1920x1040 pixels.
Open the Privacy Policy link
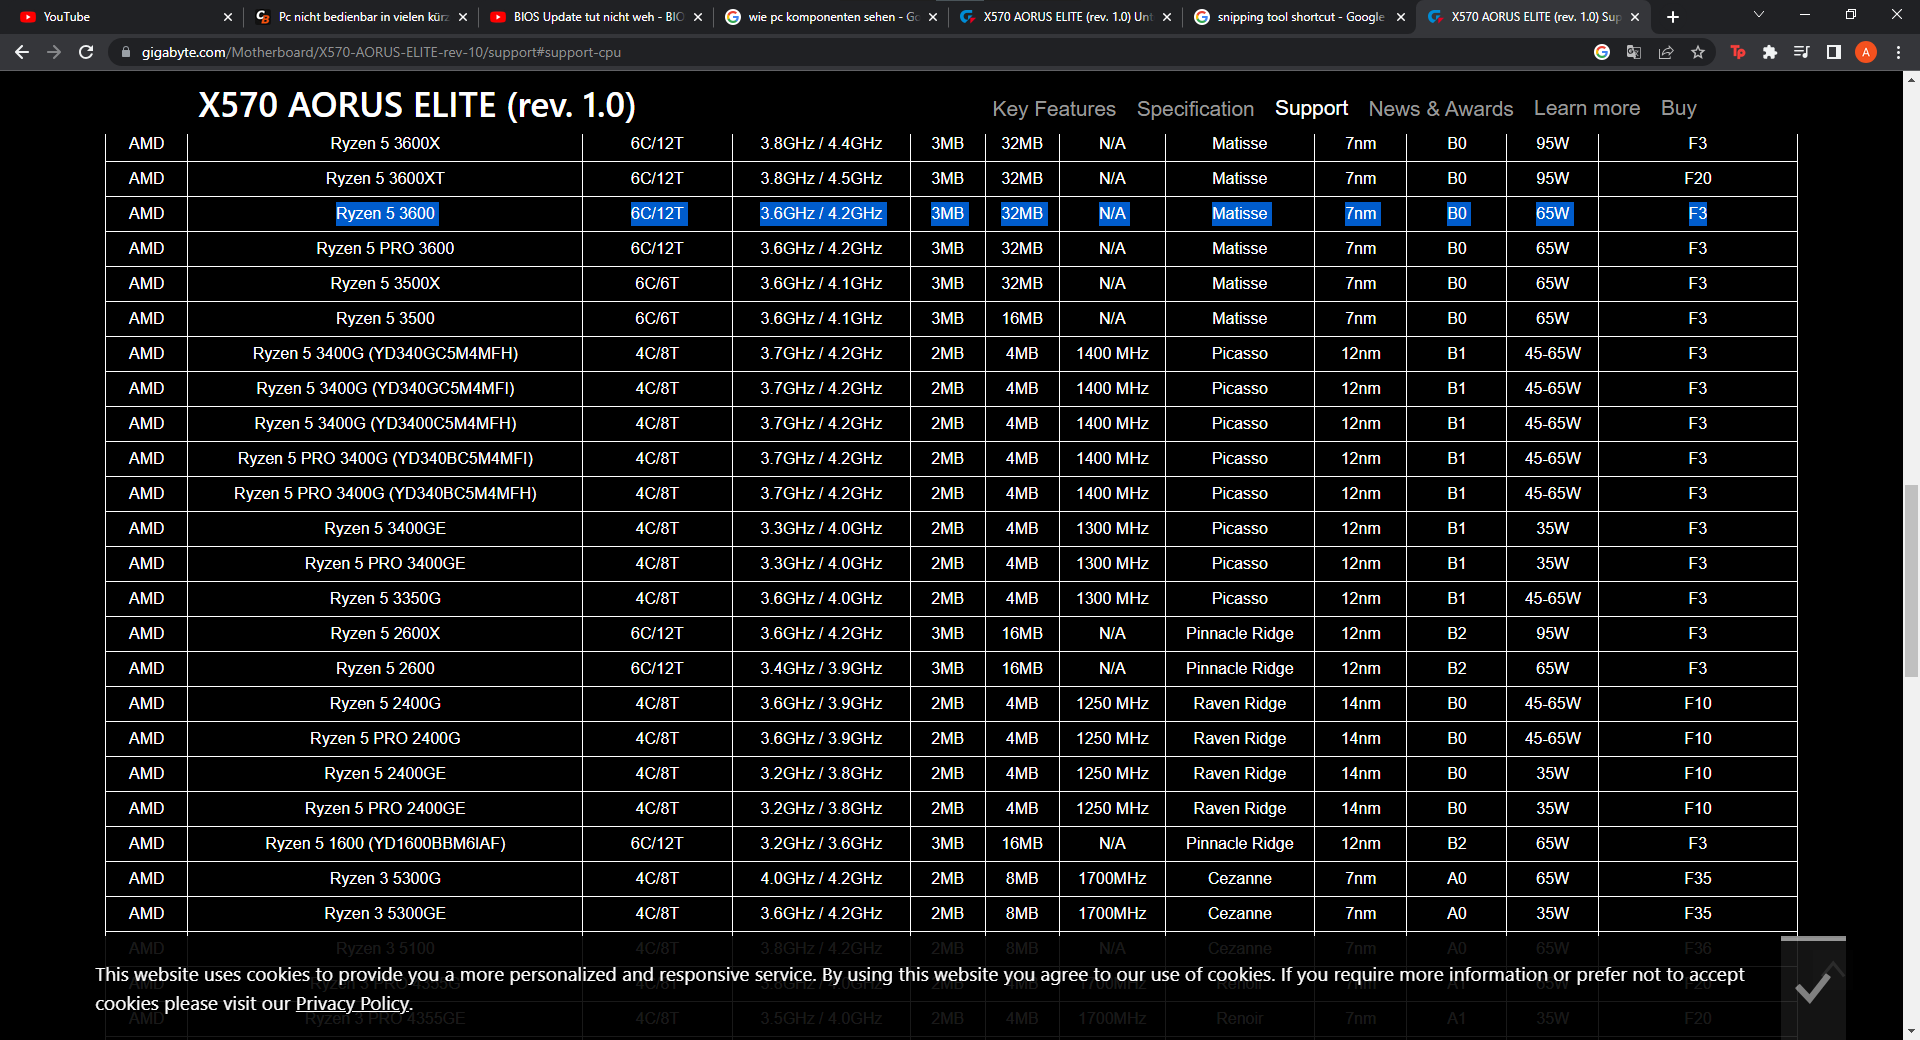[x=352, y=1003]
